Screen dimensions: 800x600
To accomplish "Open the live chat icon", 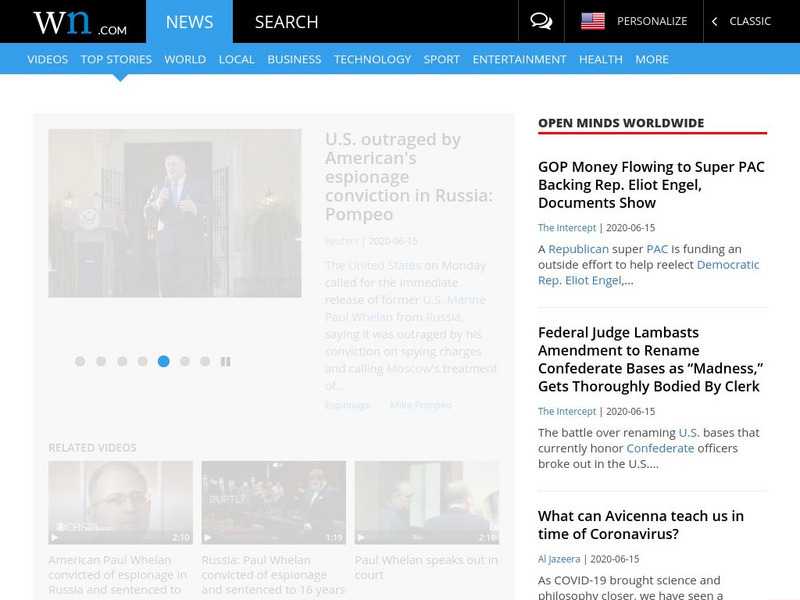I will click(x=540, y=21).
